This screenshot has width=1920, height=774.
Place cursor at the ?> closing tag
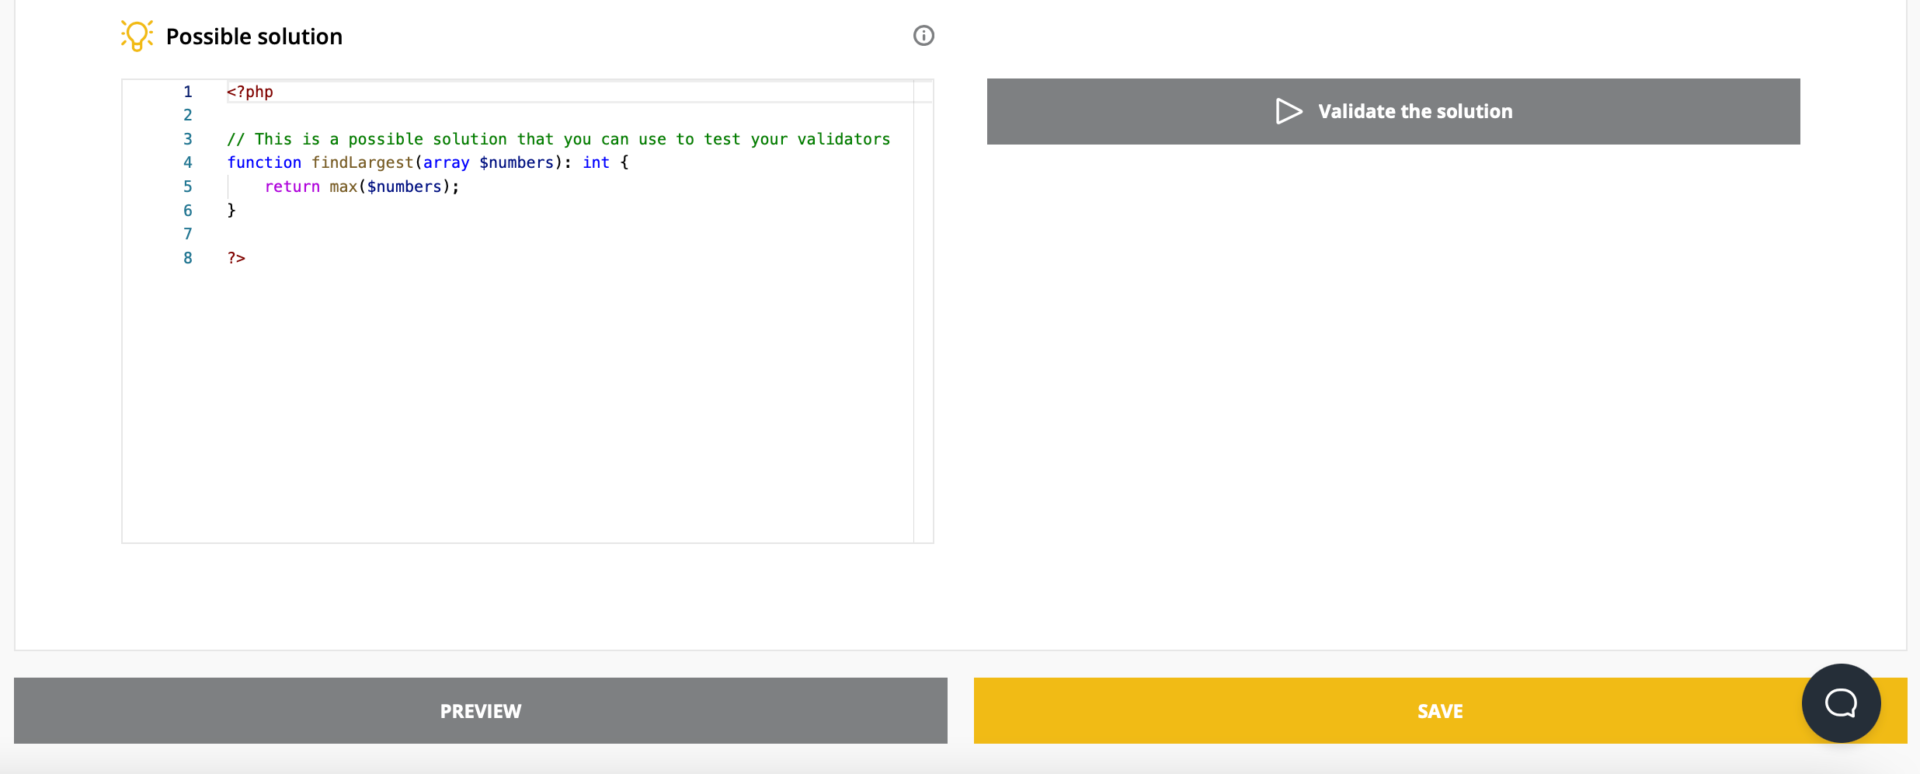(236, 258)
